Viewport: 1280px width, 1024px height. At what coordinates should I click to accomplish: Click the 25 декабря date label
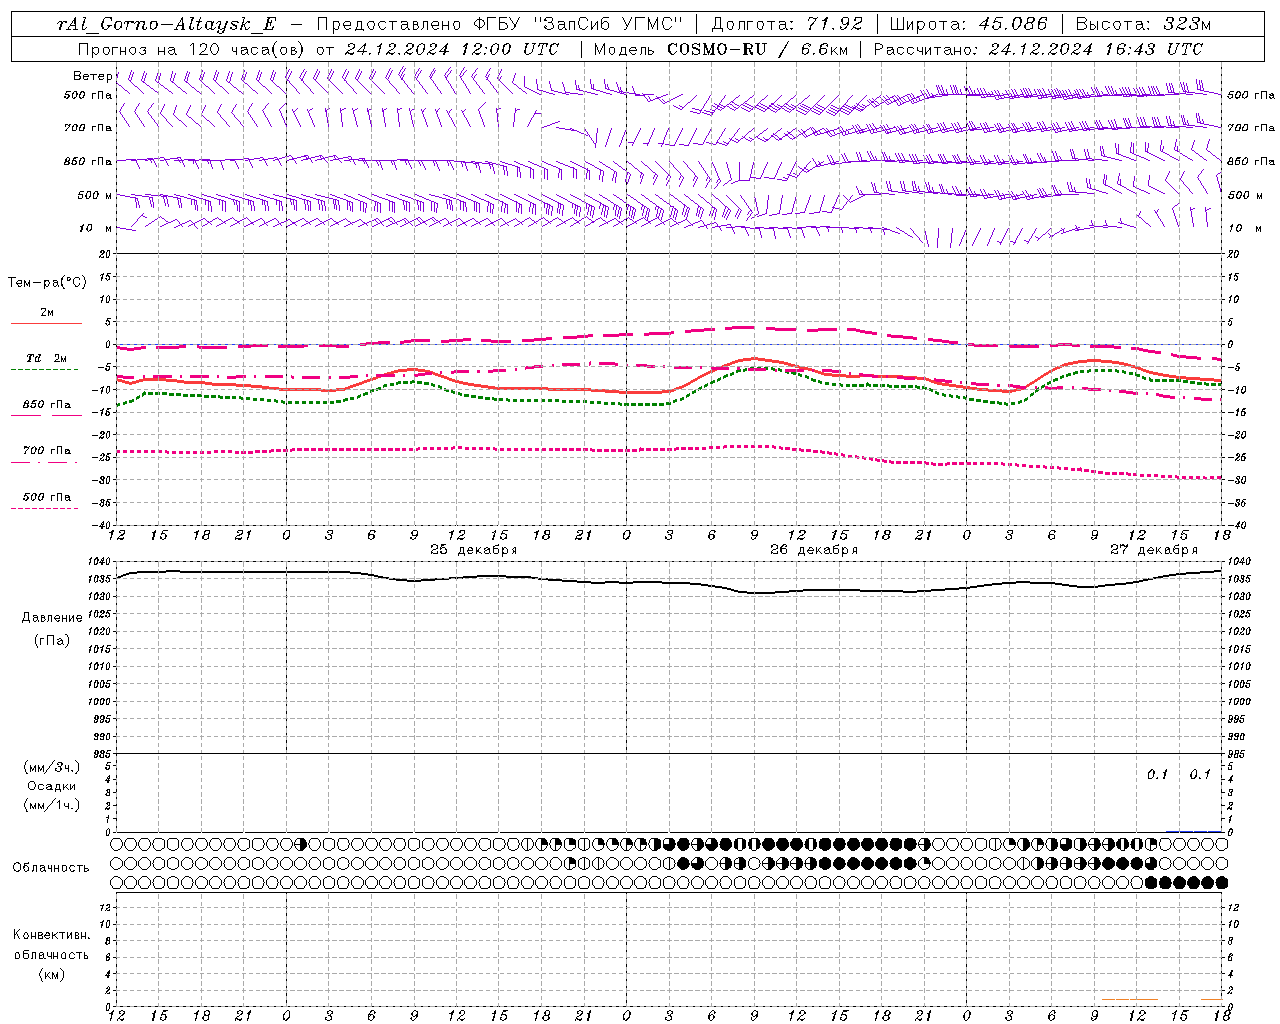474,550
